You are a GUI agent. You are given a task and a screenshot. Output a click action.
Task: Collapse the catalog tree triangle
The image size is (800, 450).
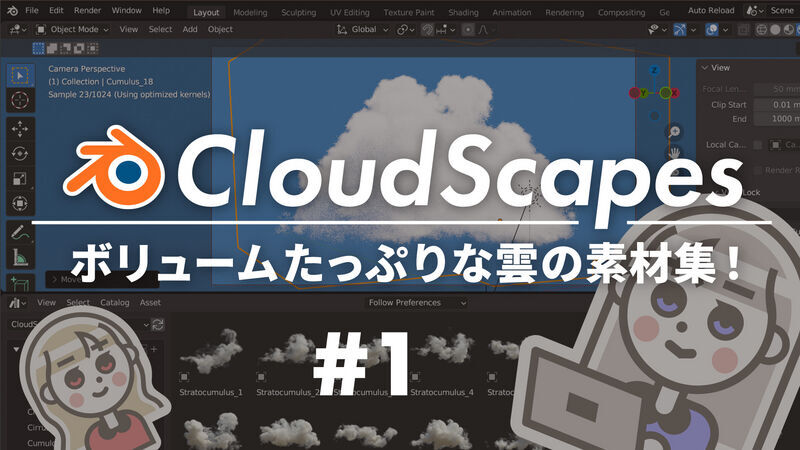tap(16, 349)
